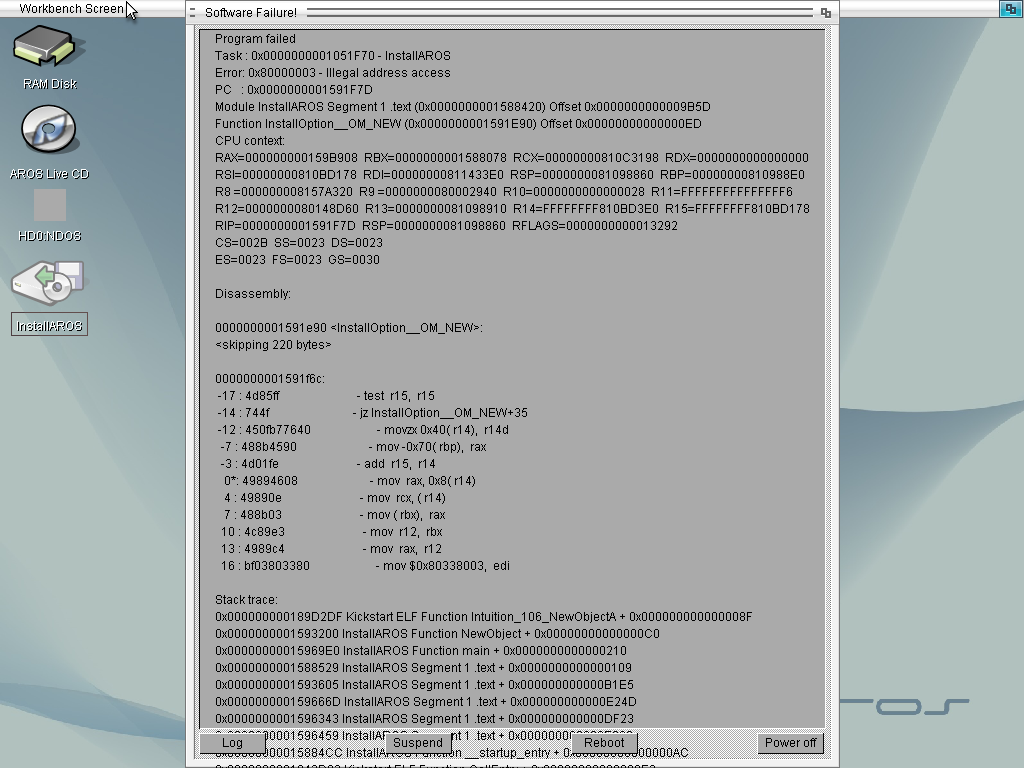Image resolution: width=1024 pixels, height=768 pixels.
Task: Click the Workbench Screen title bar text
Action: [71, 8]
